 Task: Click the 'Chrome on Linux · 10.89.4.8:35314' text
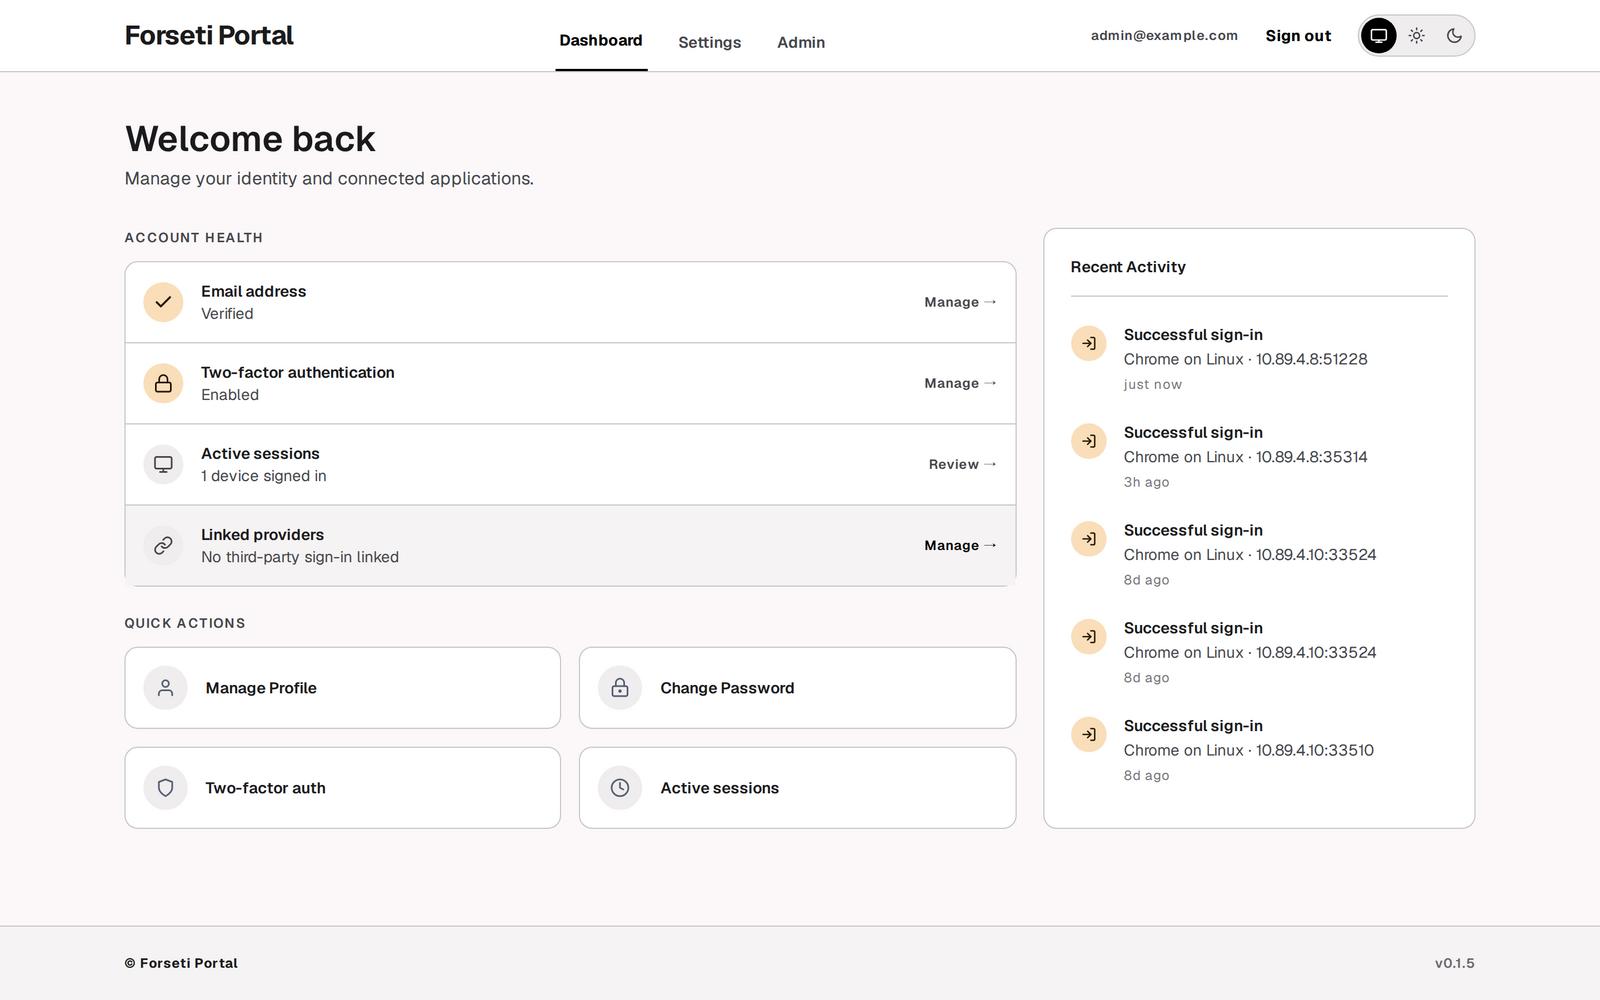point(1245,457)
